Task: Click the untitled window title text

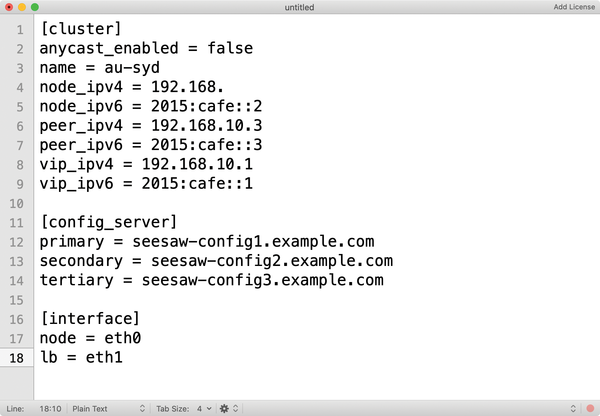Action: [299, 7]
